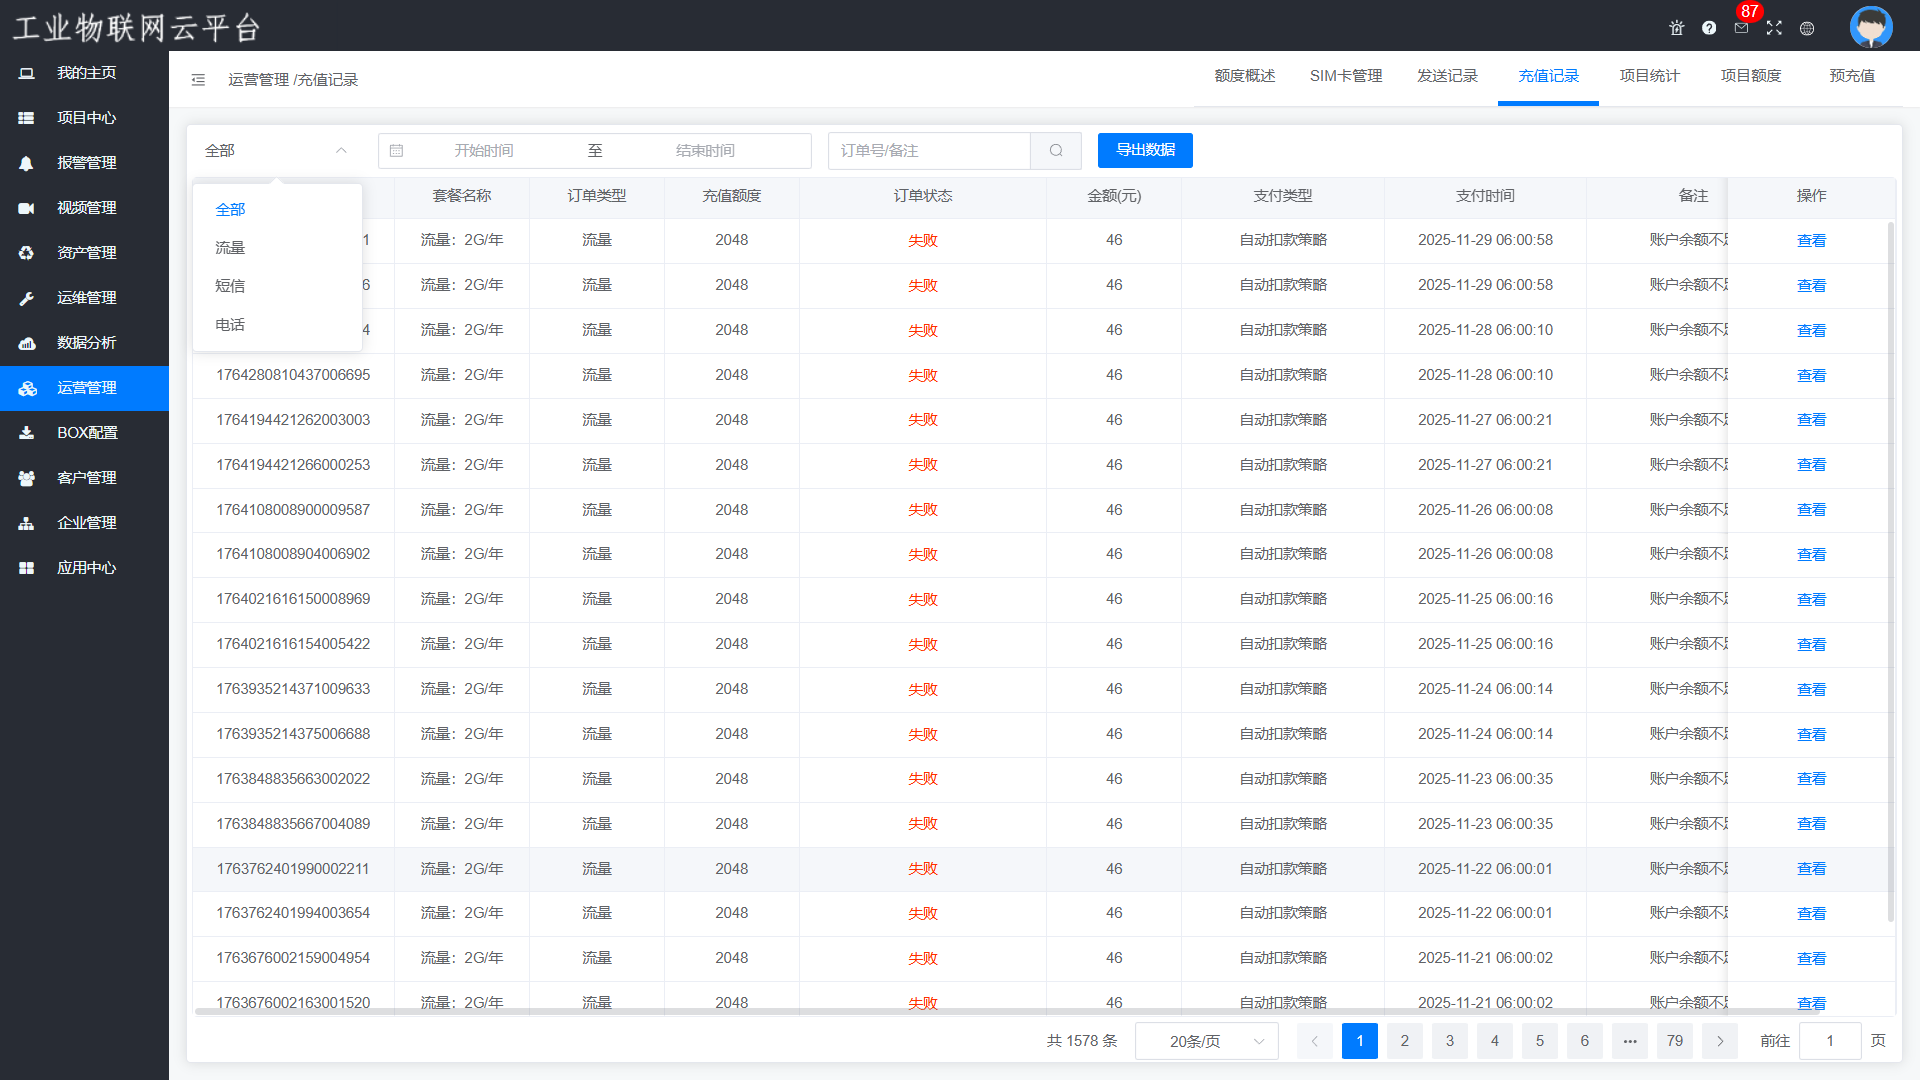Screen dimensions: 1920x1080
Task: Click the 导出数据 export button
Action: (x=1145, y=150)
